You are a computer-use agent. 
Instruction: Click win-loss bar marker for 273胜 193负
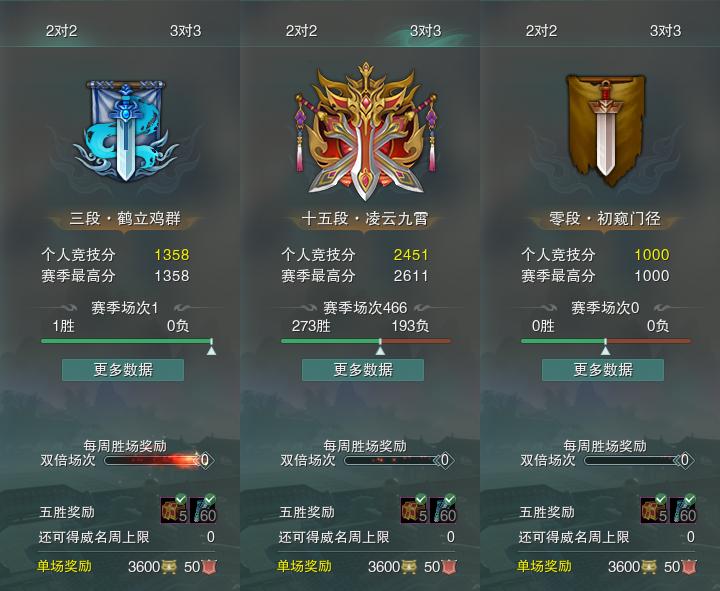click(x=380, y=348)
